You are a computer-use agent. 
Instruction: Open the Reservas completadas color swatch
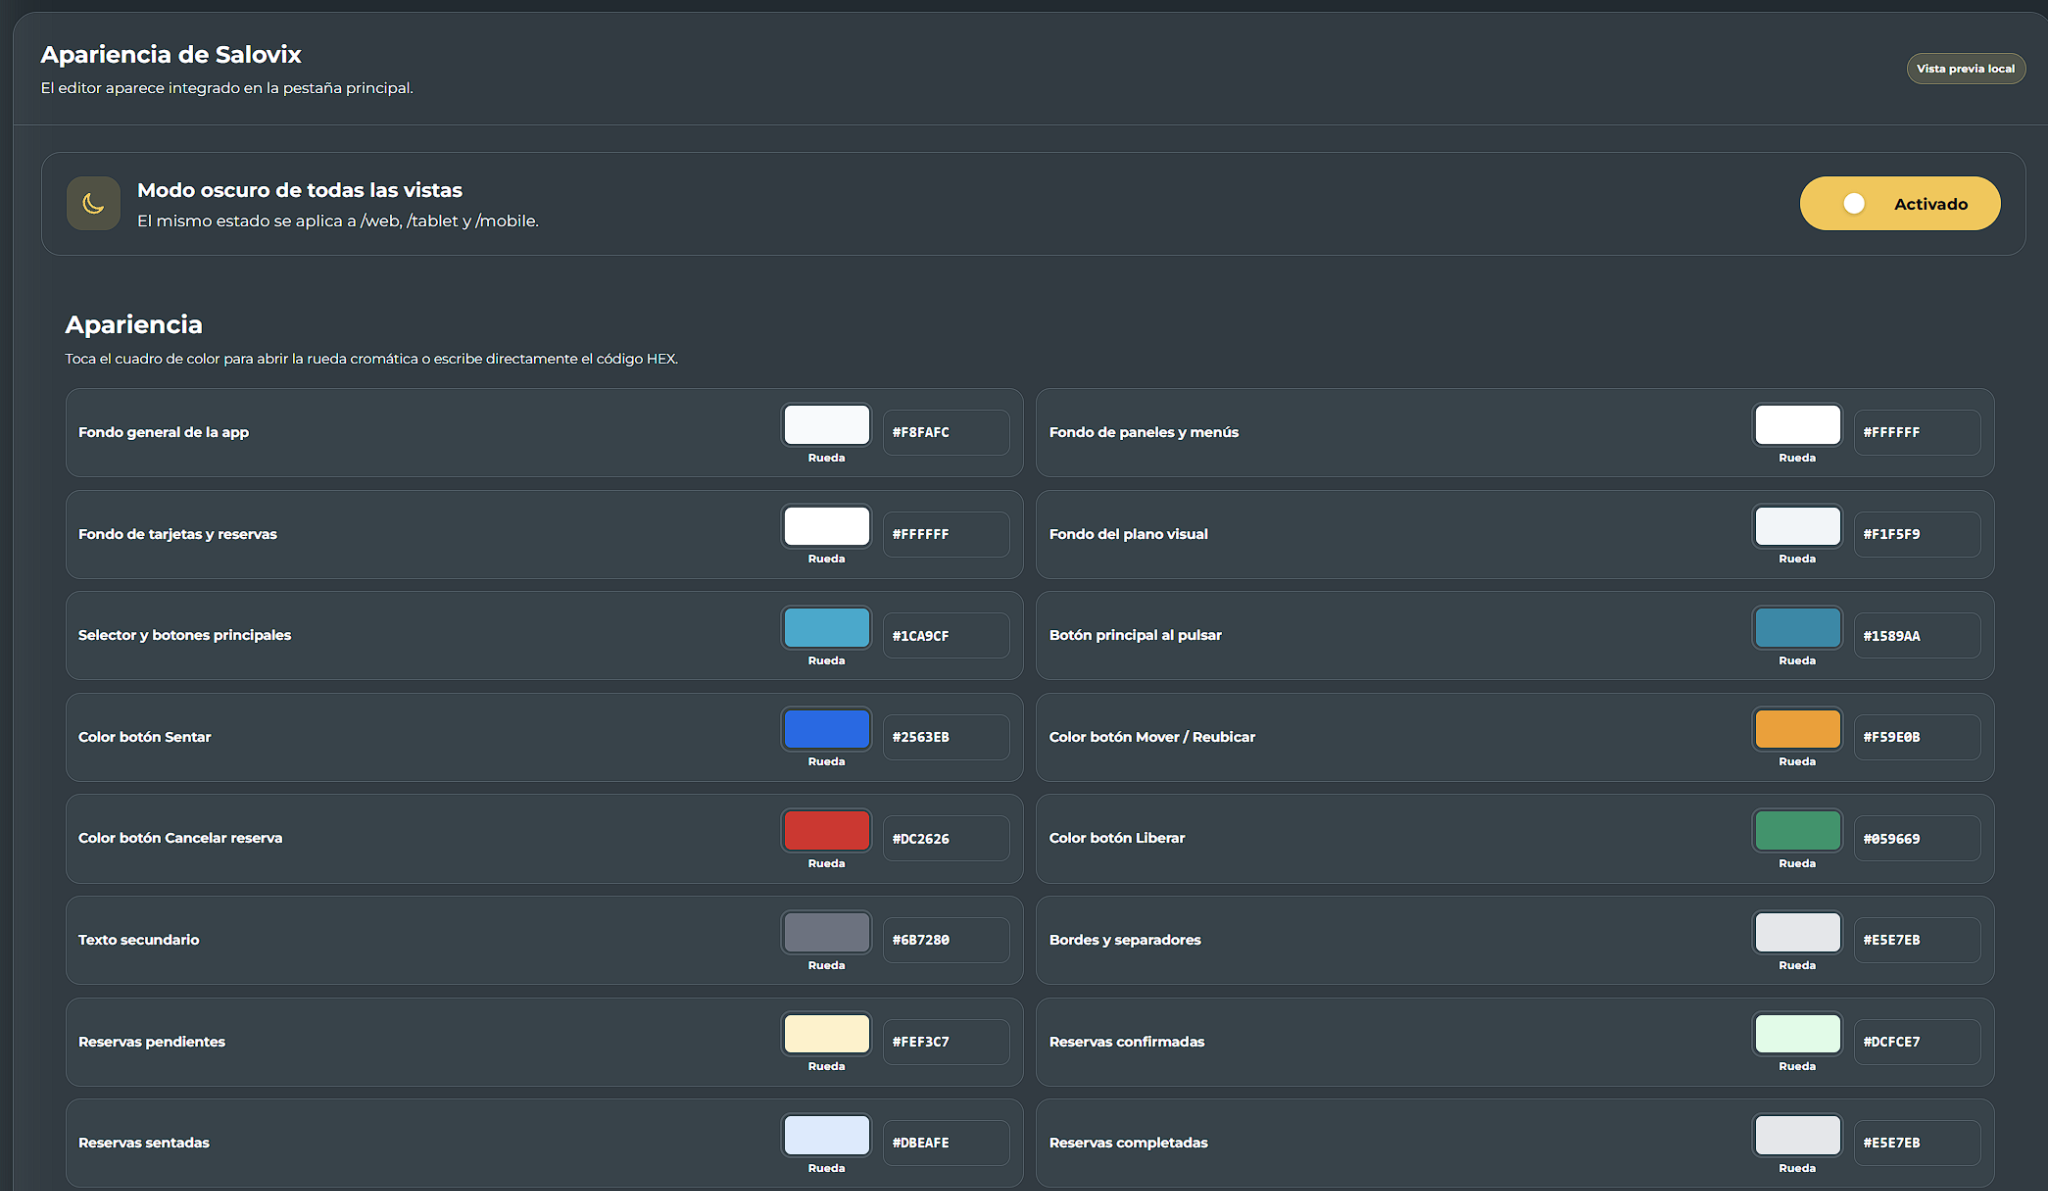(1797, 1136)
